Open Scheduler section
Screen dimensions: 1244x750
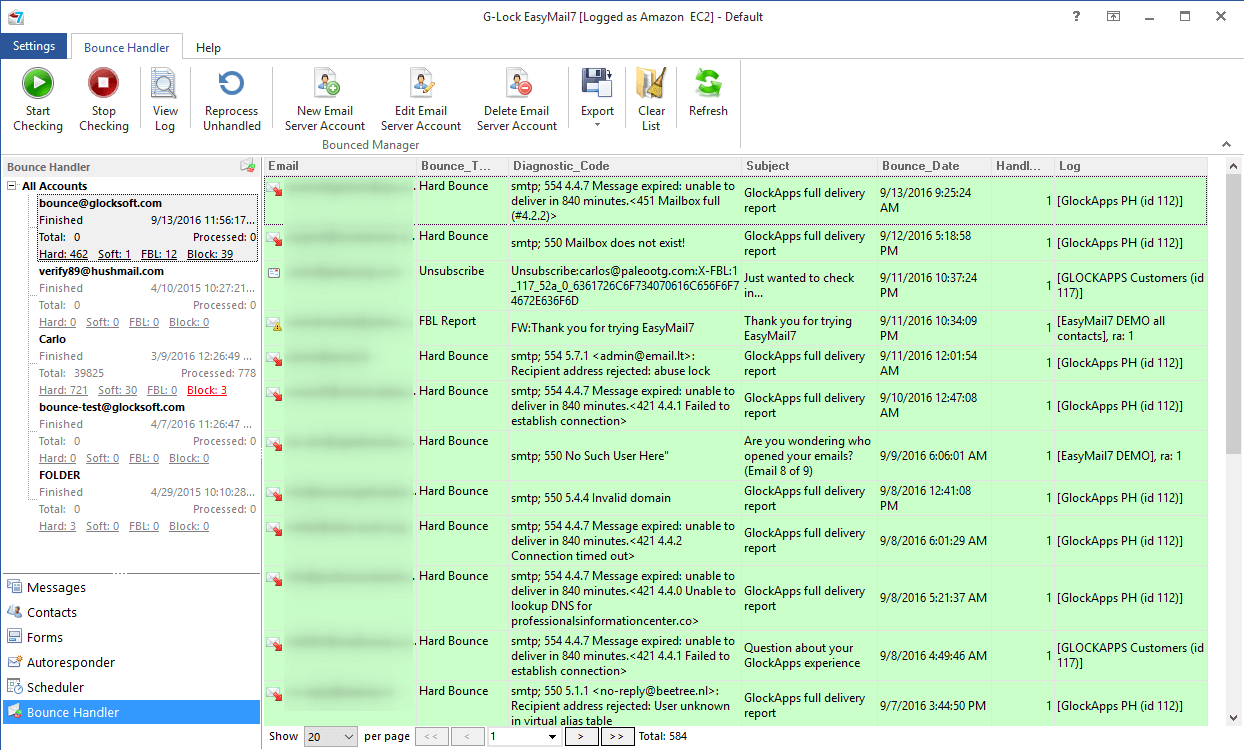(130, 687)
